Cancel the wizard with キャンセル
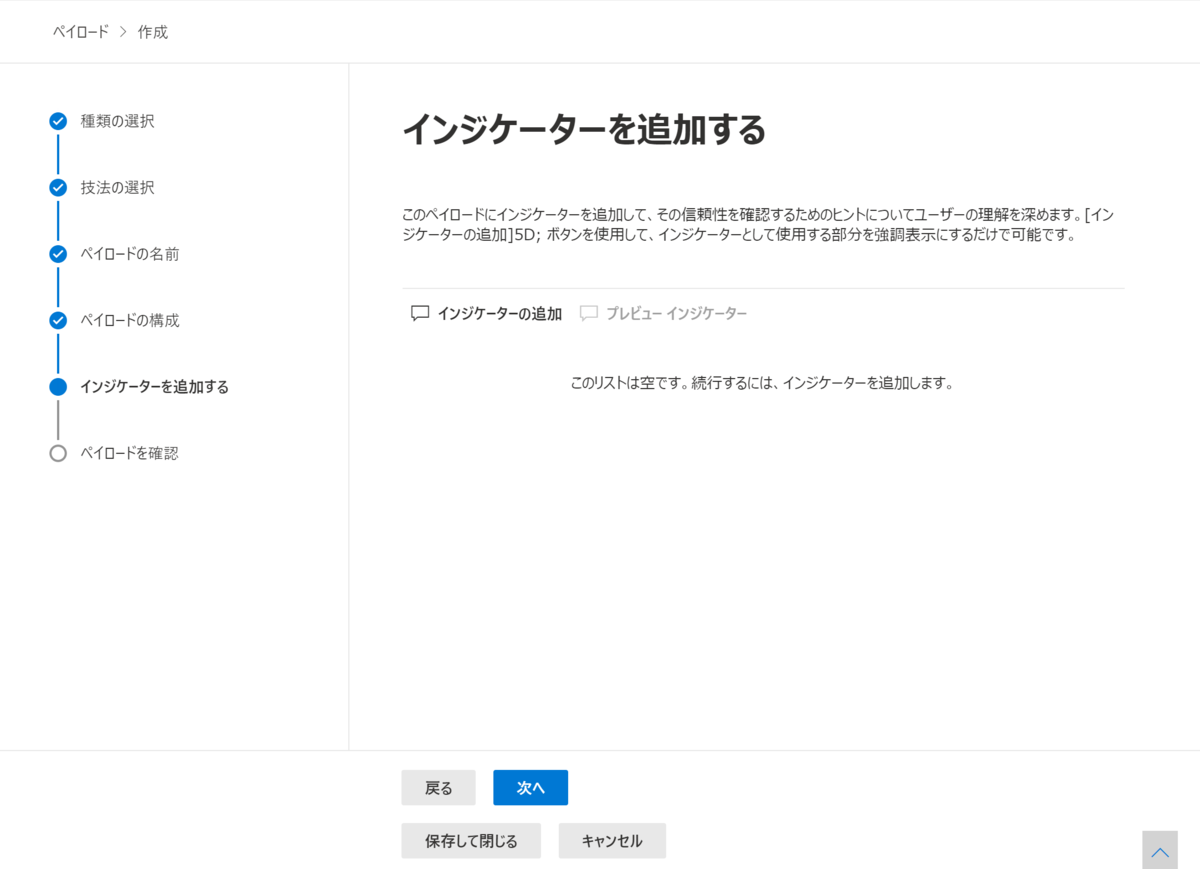This screenshot has height=869, width=1200. [612, 840]
